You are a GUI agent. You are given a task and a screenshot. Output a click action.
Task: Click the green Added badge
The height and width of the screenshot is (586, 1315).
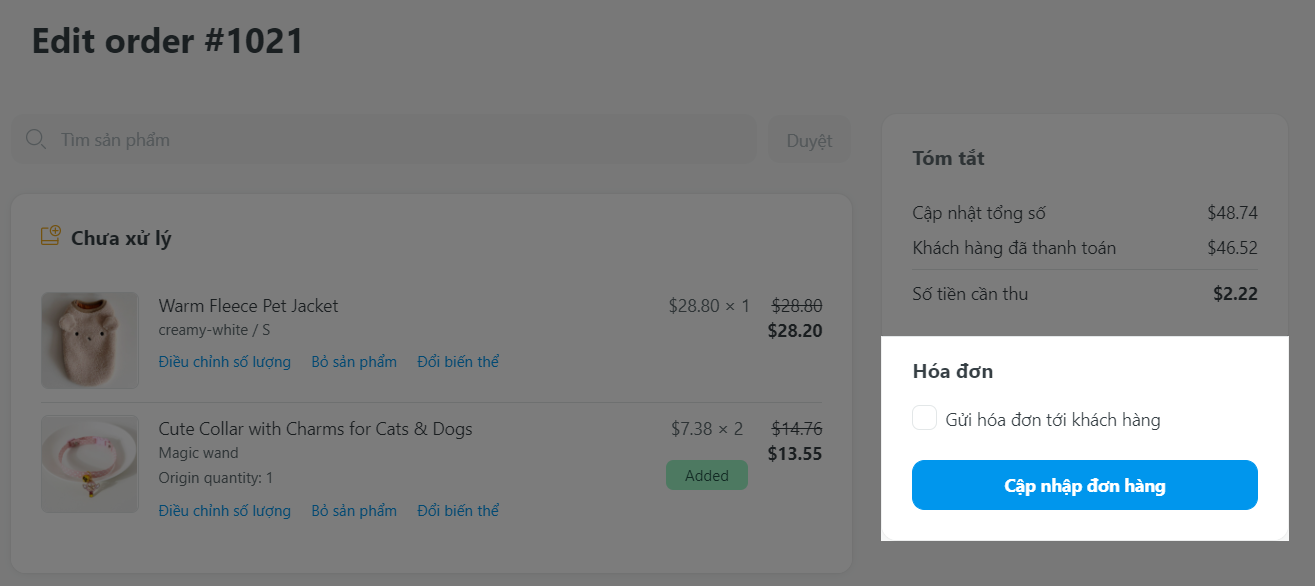(x=706, y=476)
